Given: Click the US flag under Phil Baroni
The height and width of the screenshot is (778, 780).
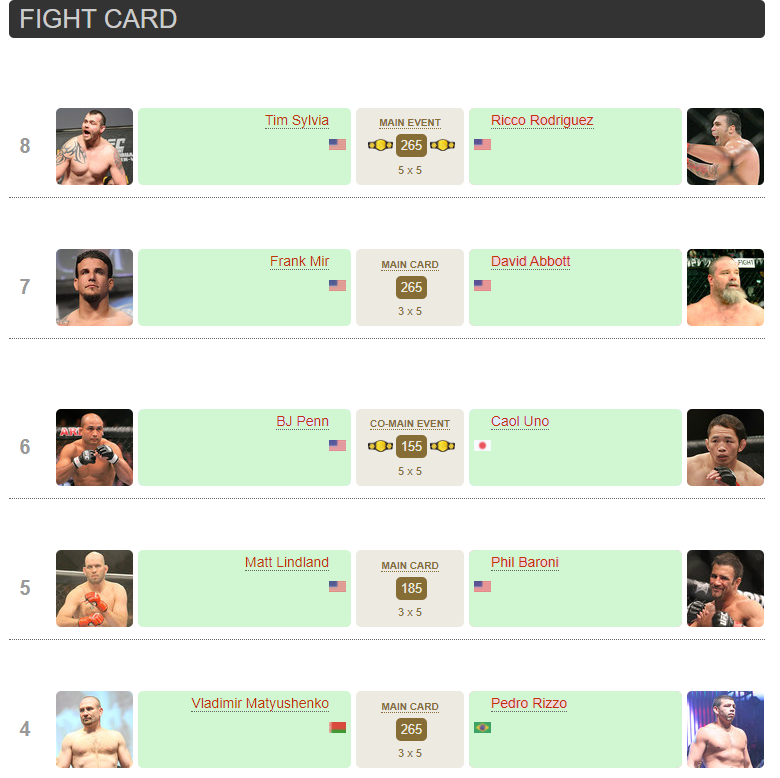Looking at the screenshot, I should pos(482,586).
